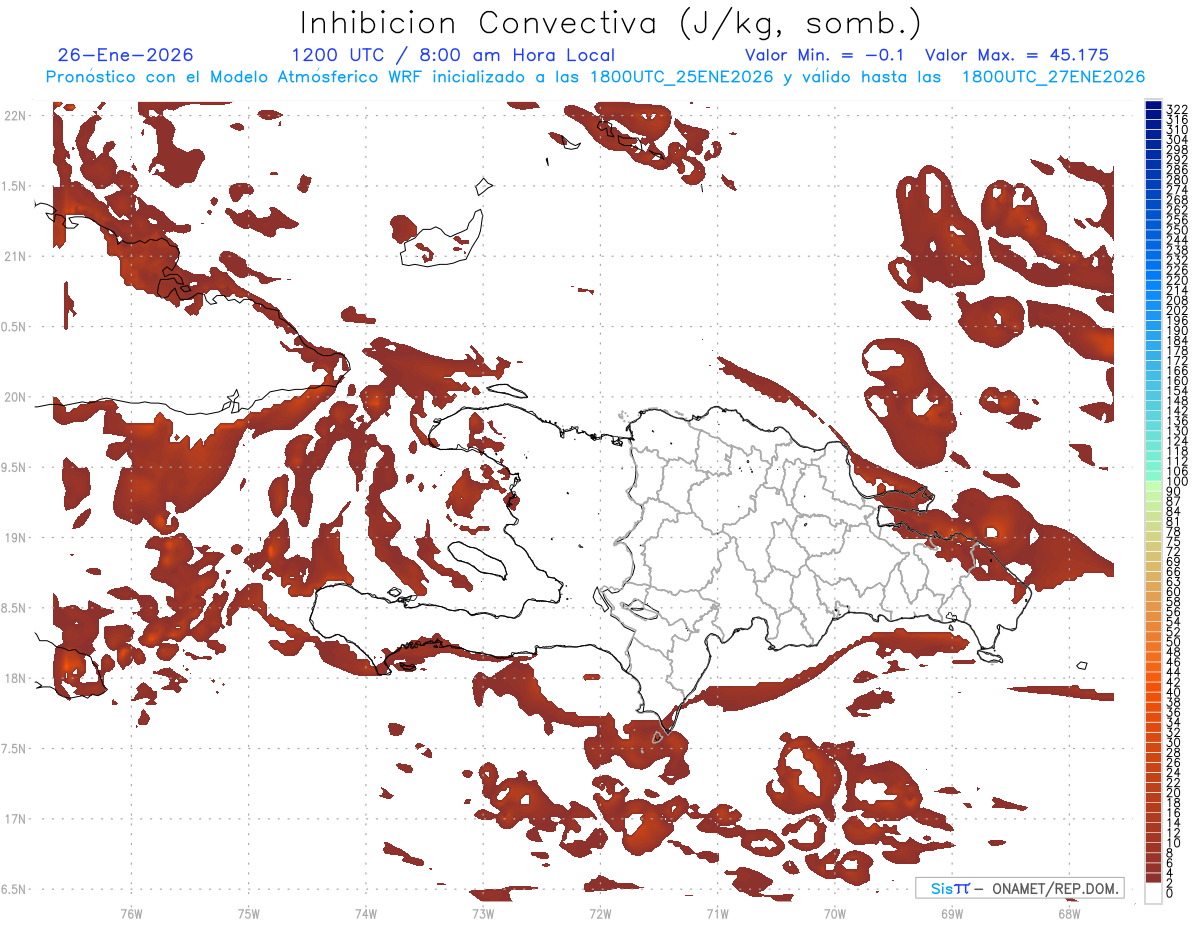This screenshot has height=927, width=1200.
Task: Select the "21N" latitude label
Action: point(14,257)
